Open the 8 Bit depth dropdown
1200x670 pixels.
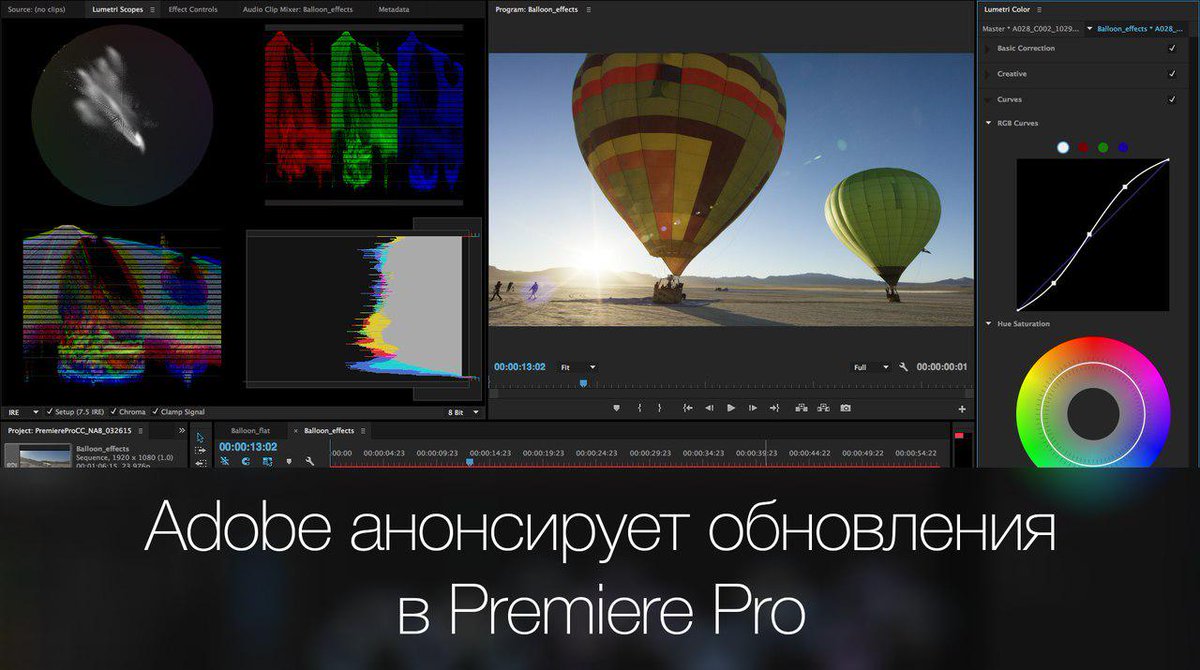463,412
